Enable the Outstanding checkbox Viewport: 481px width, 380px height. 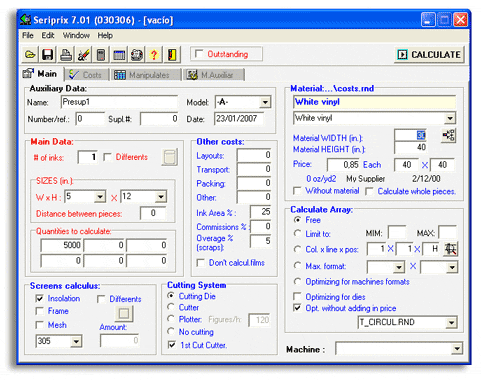pyautogui.click(x=199, y=53)
